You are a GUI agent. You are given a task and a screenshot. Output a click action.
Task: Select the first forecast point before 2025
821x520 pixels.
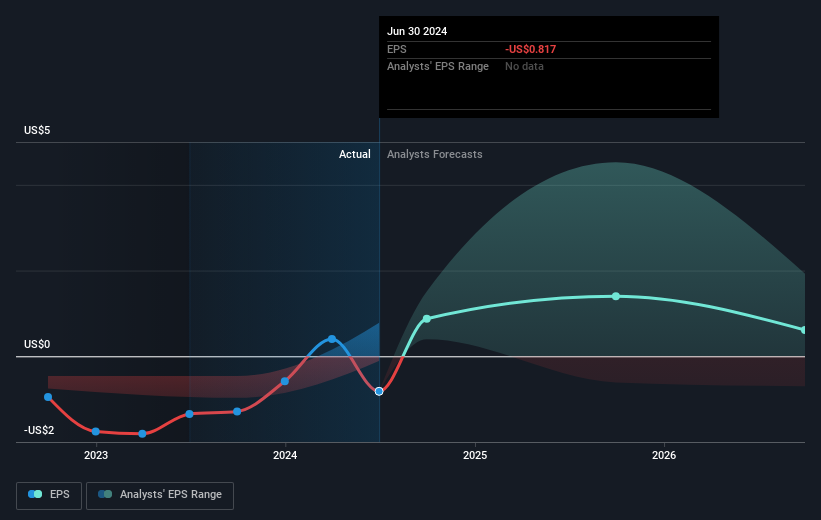(427, 318)
